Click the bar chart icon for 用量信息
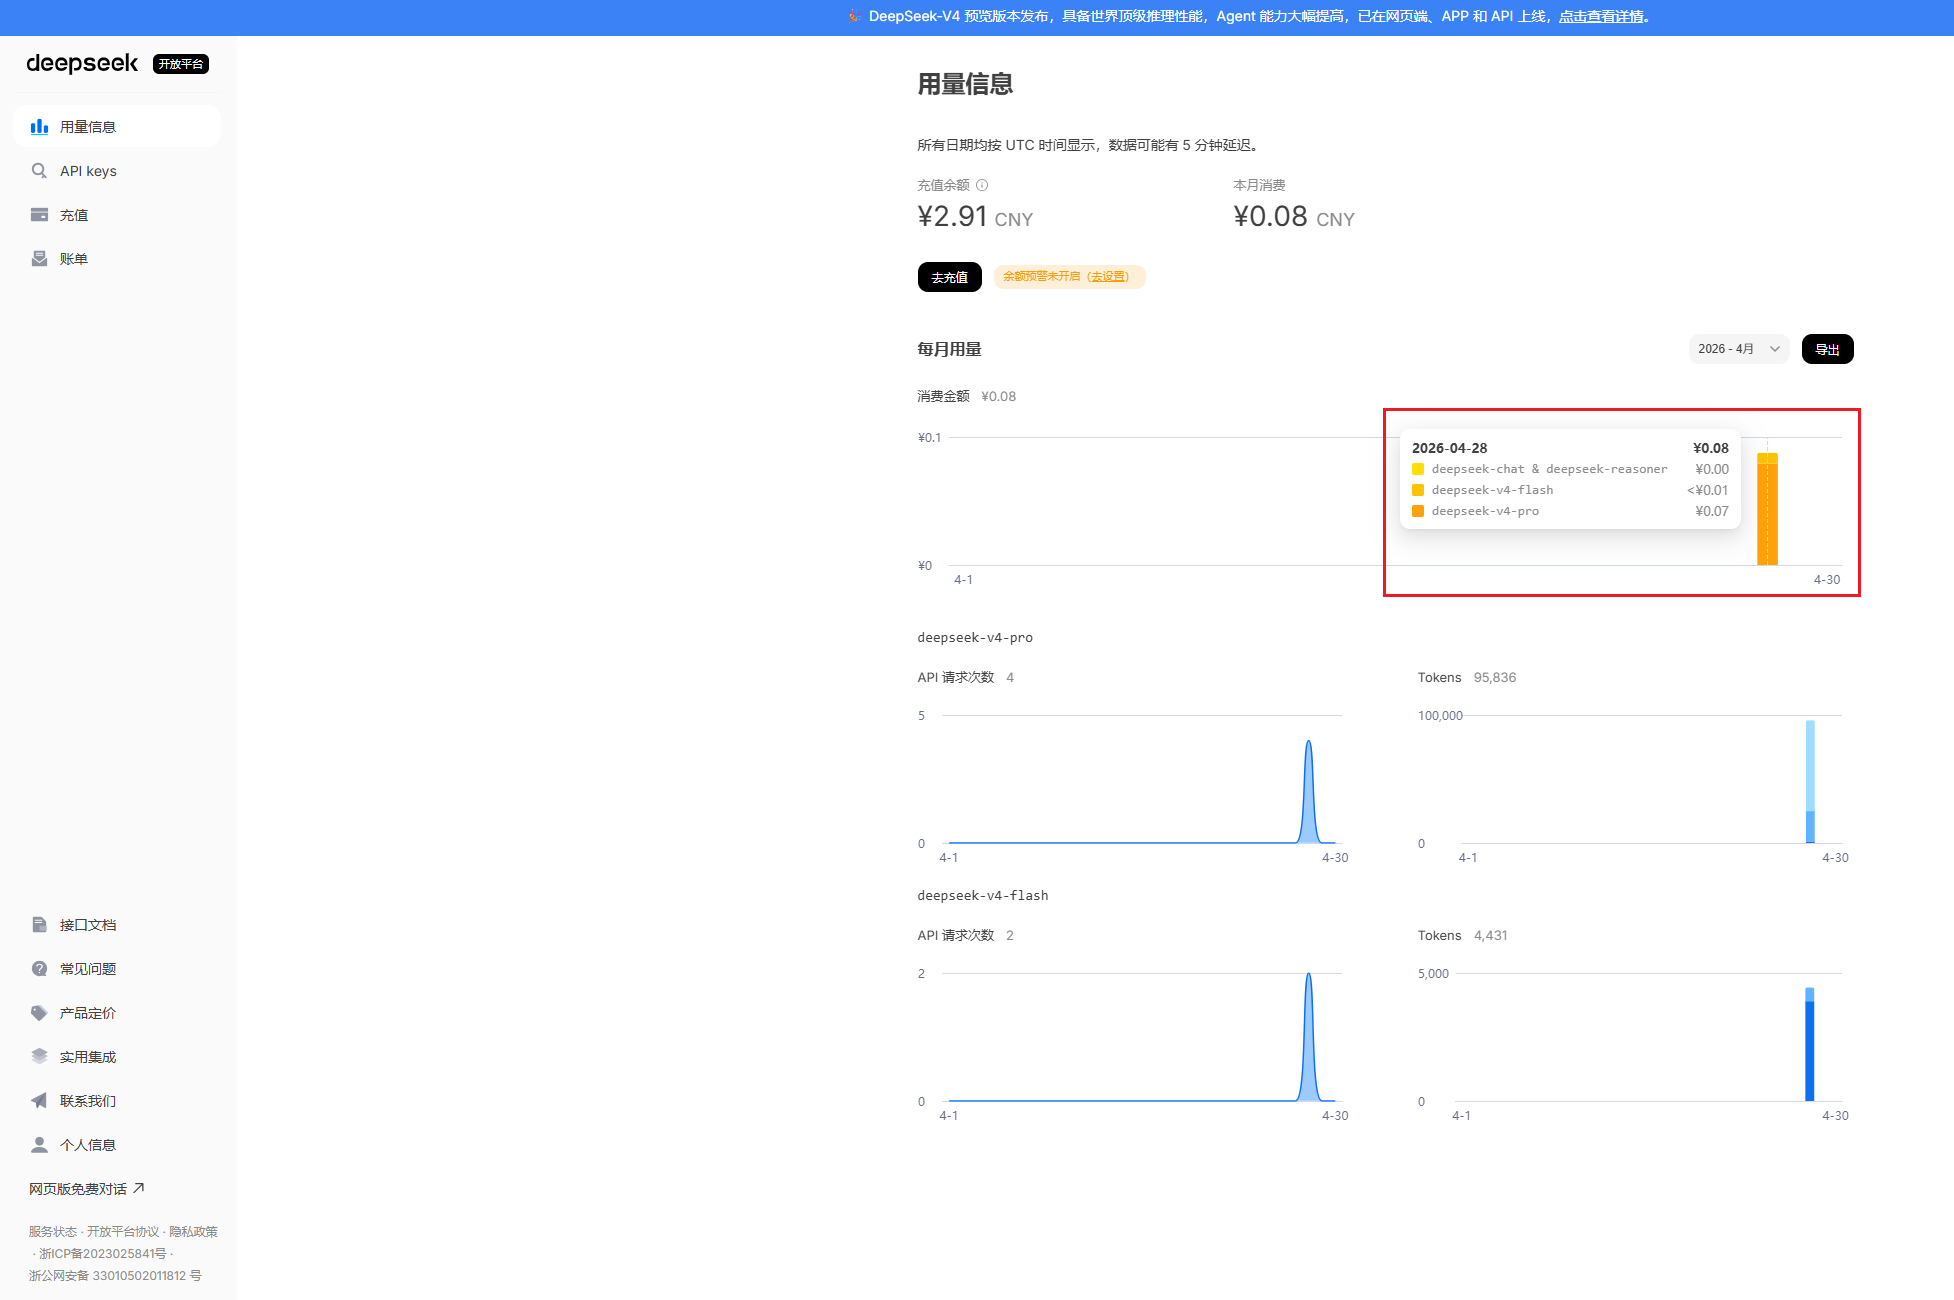 [x=39, y=126]
